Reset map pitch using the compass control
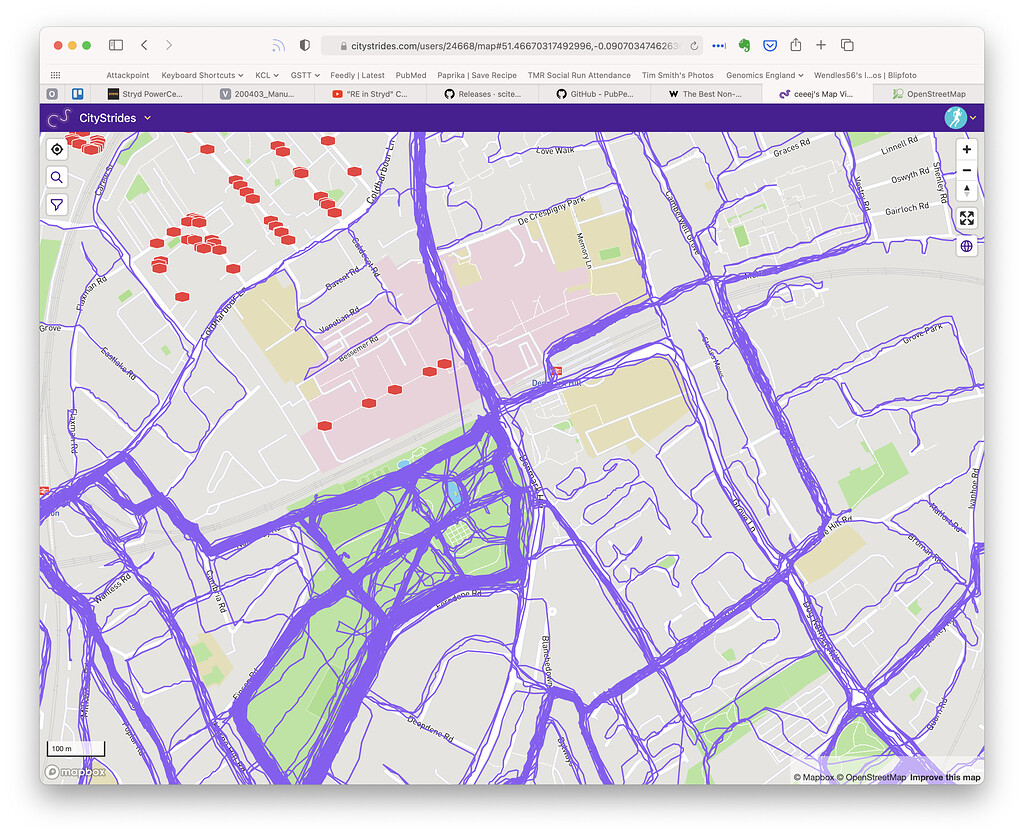Screen dimensions: 1024x836 click(966, 191)
